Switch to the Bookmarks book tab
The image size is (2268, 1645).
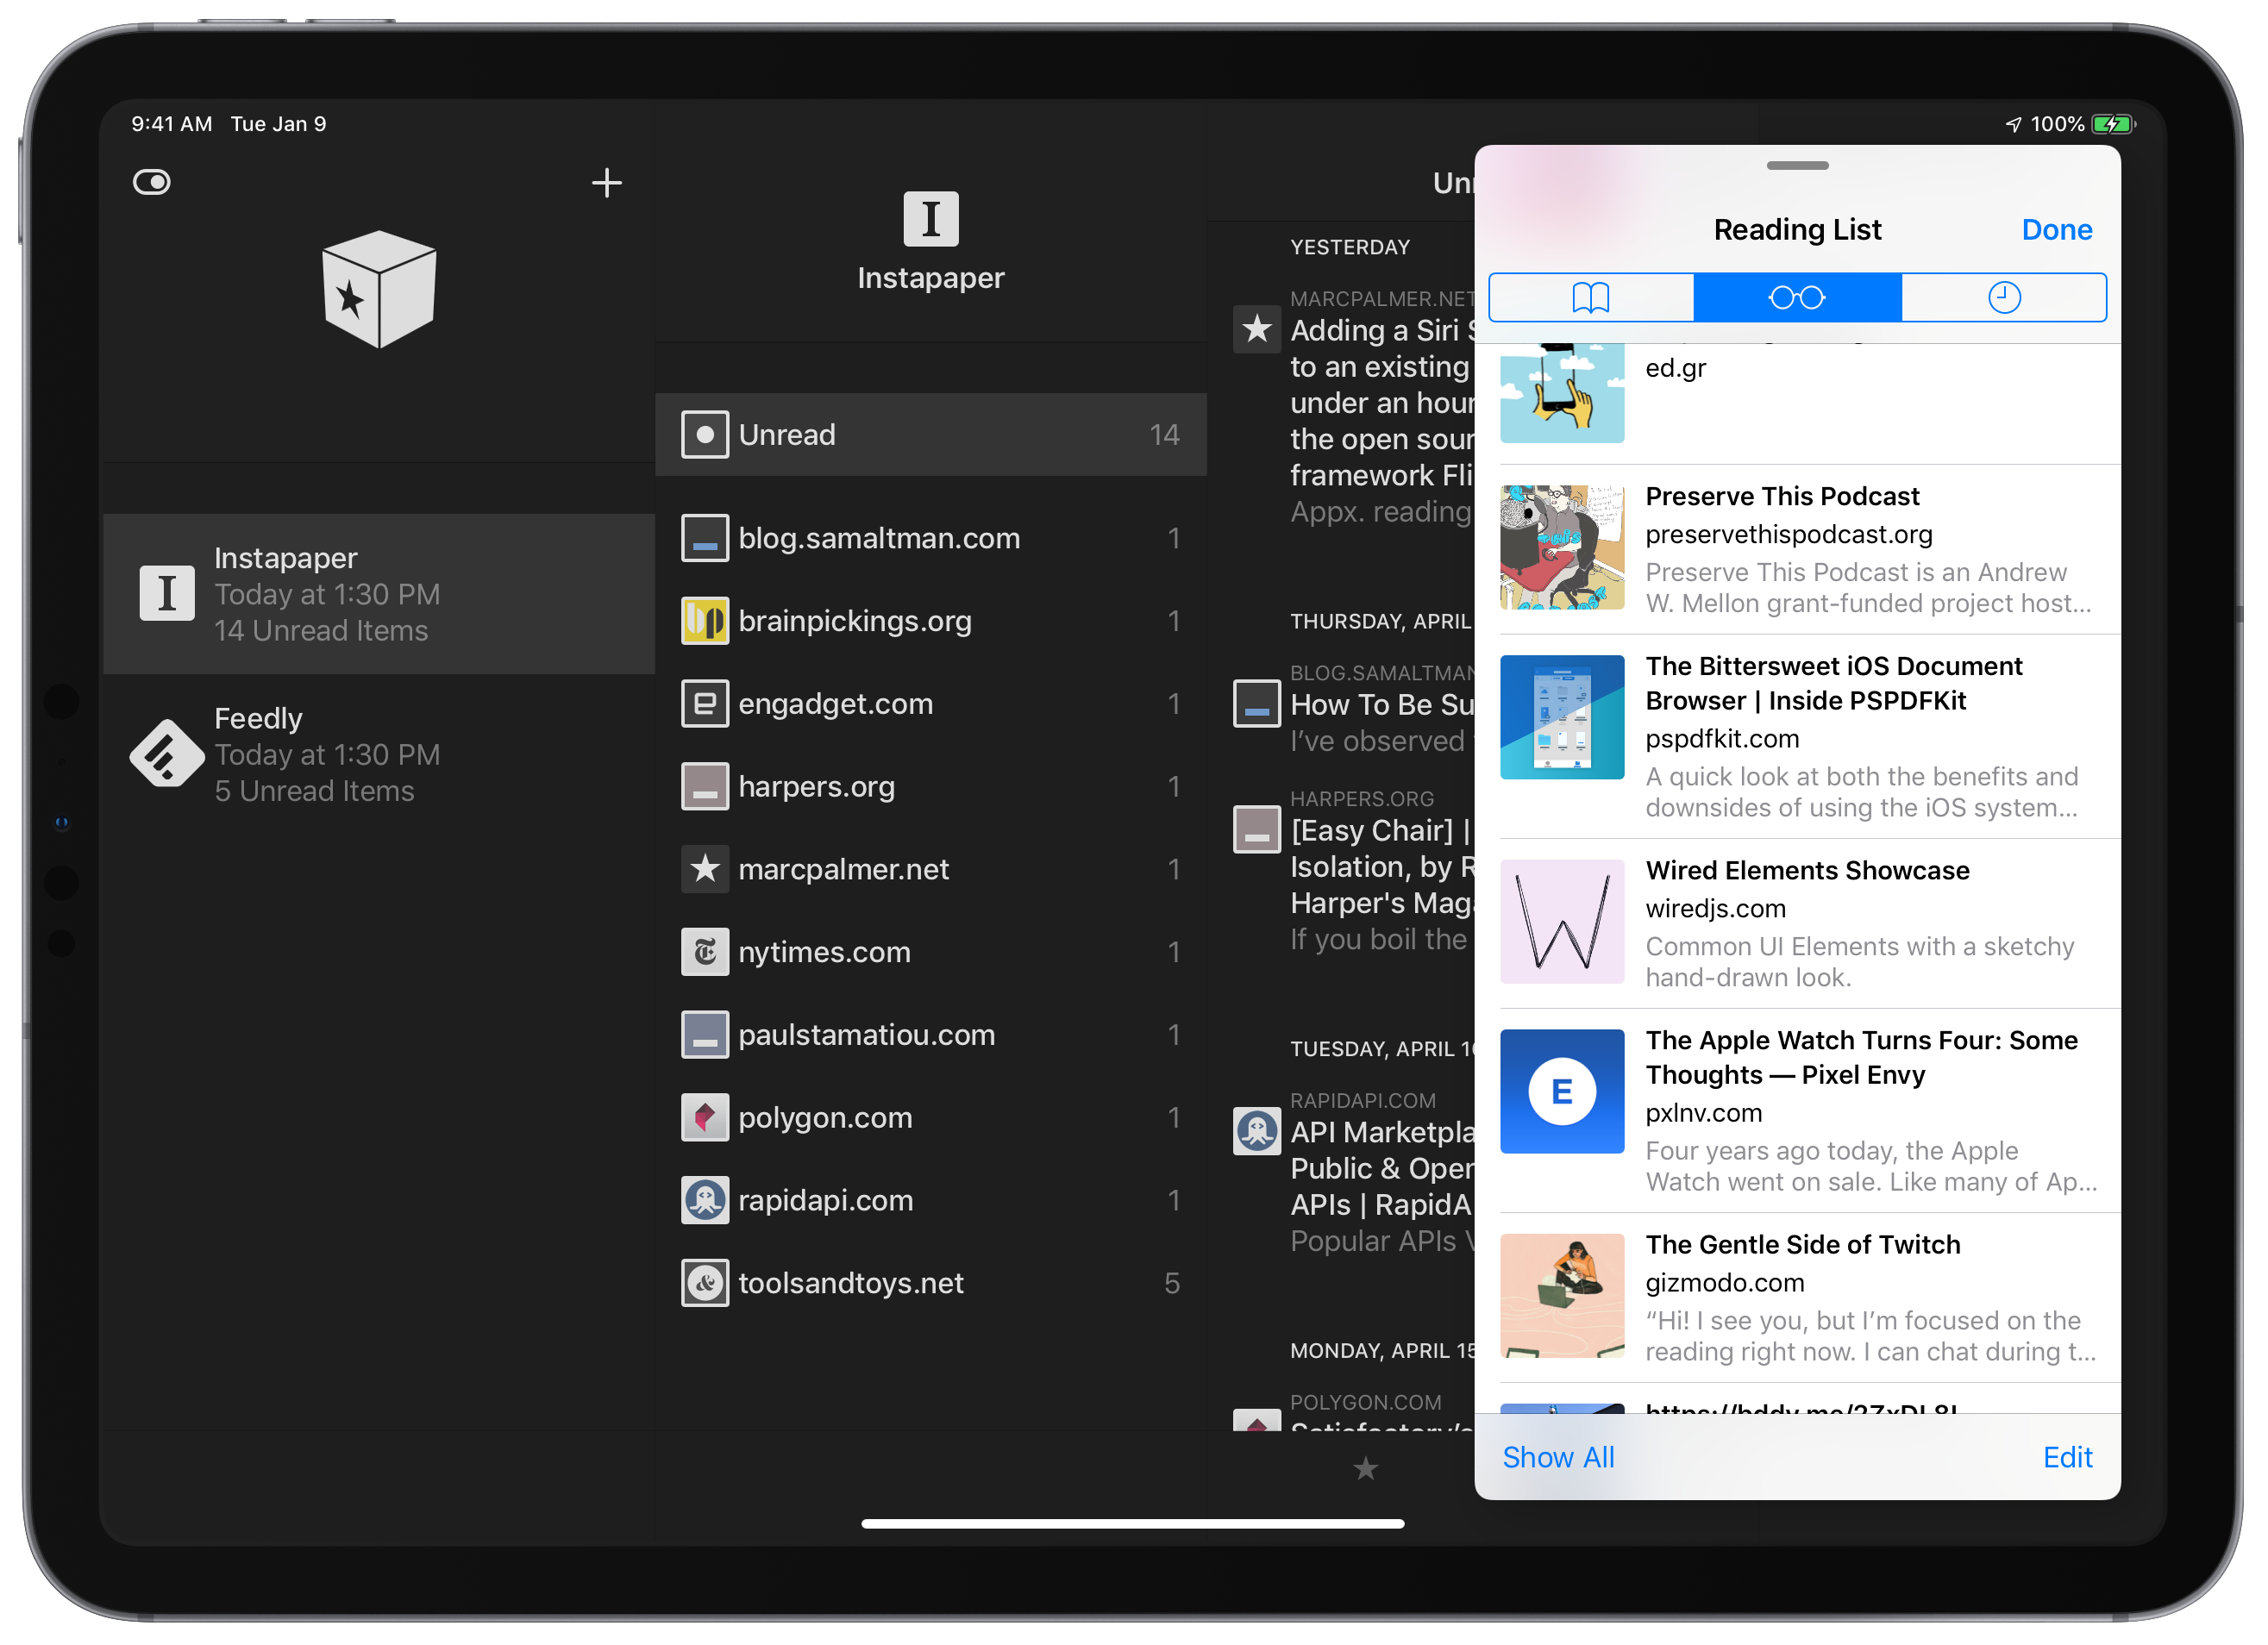(x=1591, y=297)
